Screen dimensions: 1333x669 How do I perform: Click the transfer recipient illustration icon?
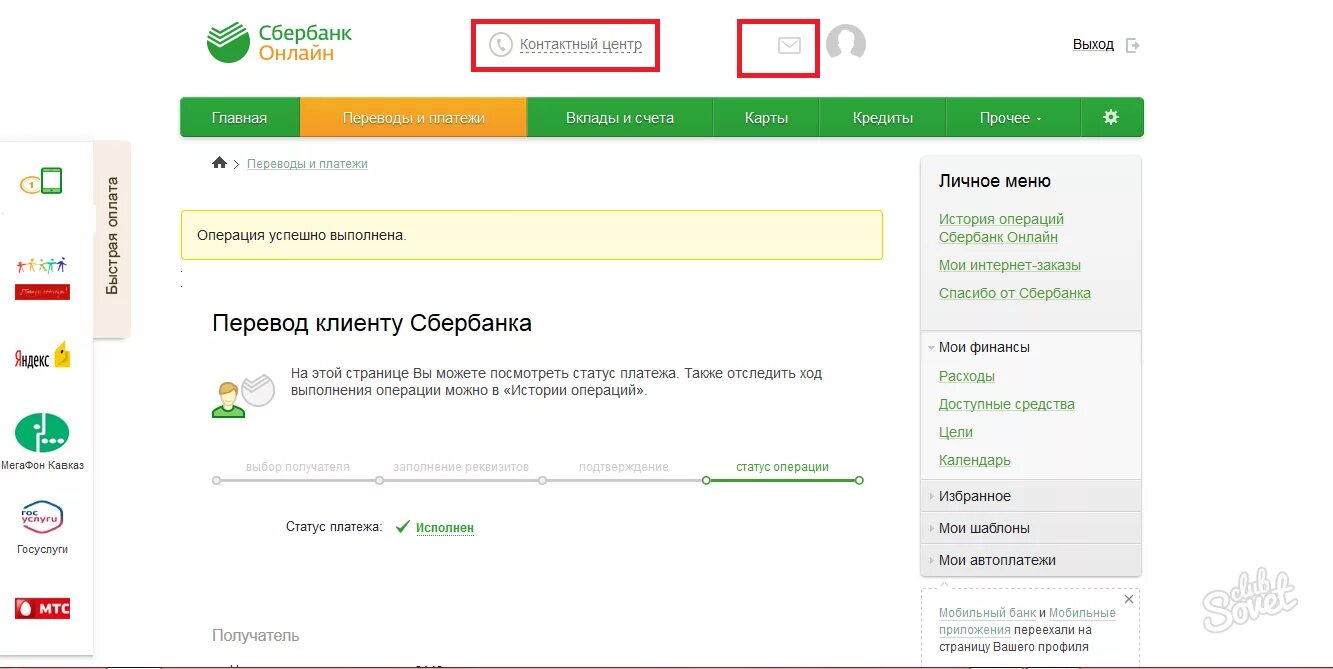pos(243,394)
